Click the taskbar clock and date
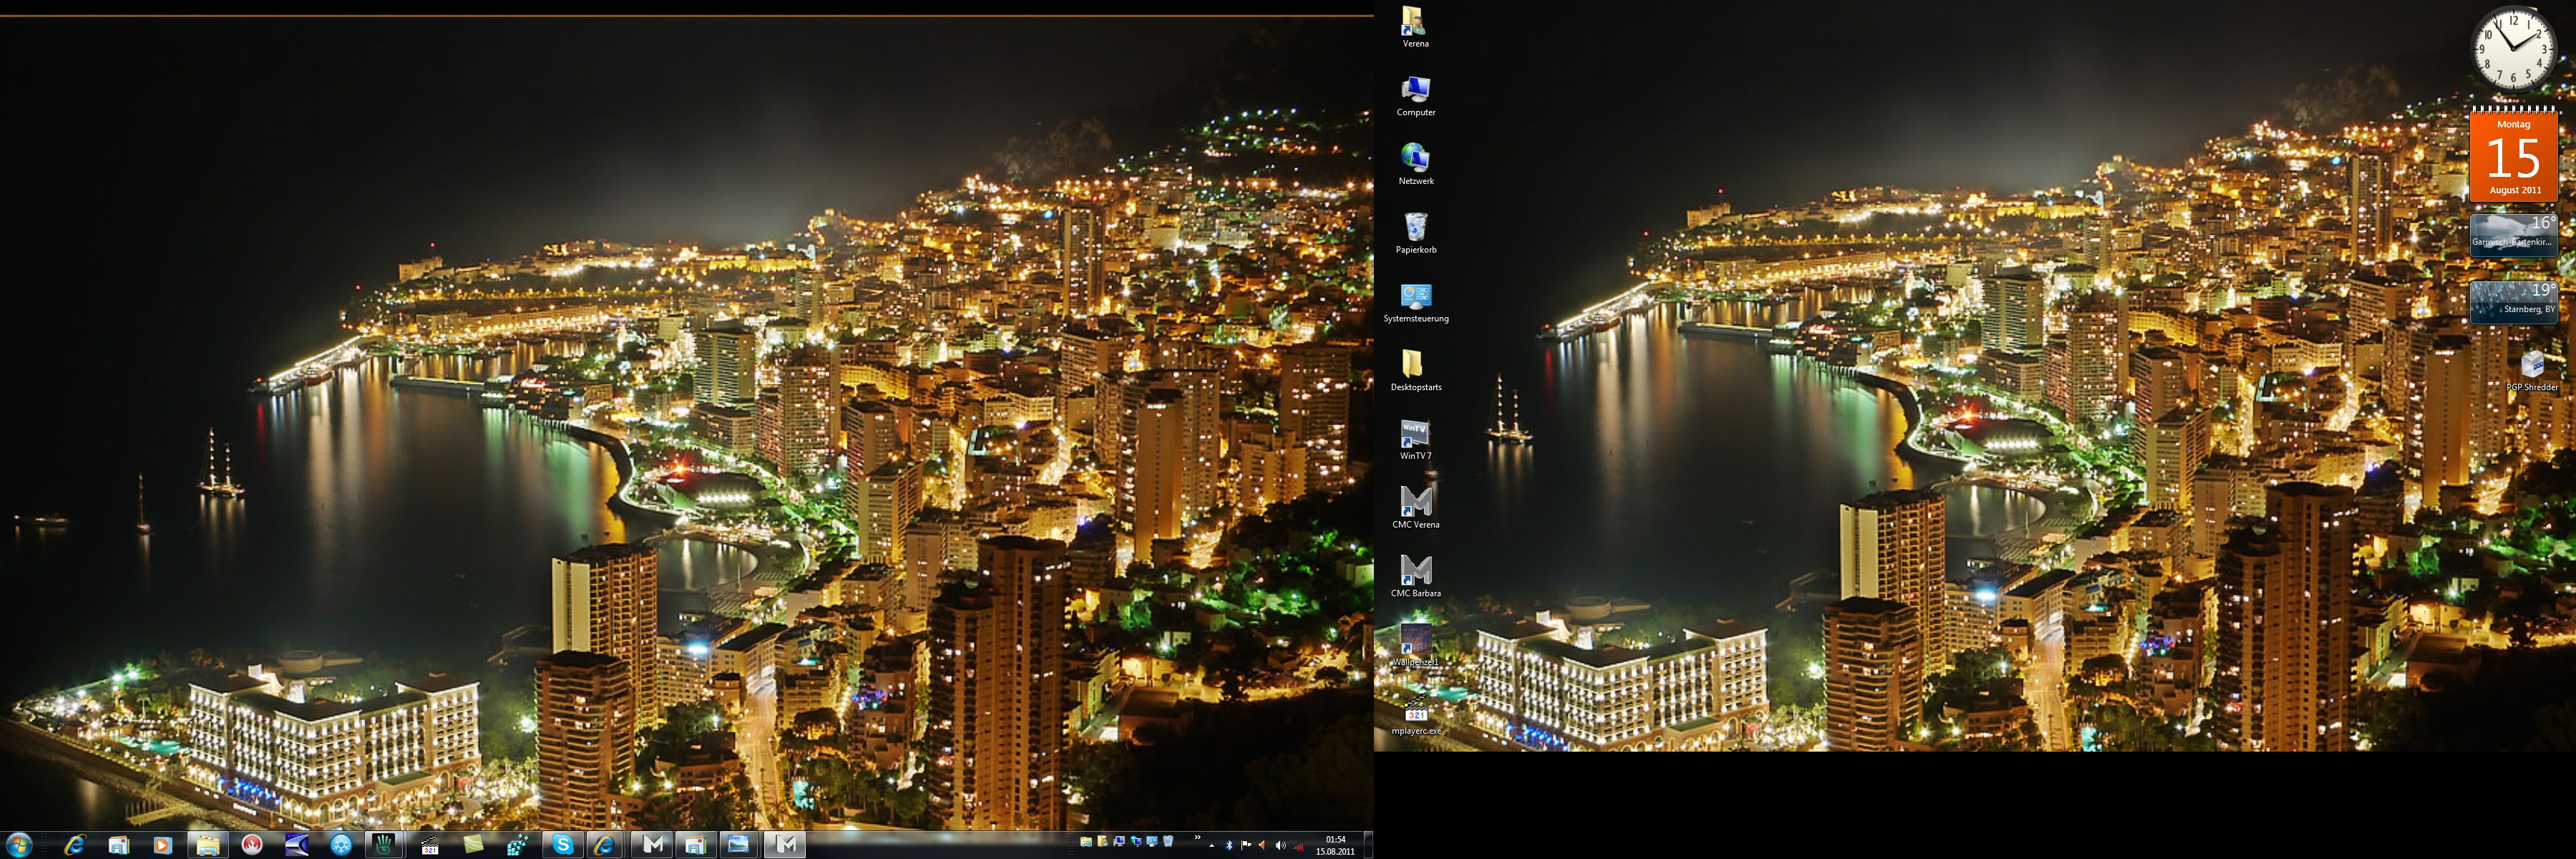The width and height of the screenshot is (2576, 859). [1335, 846]
